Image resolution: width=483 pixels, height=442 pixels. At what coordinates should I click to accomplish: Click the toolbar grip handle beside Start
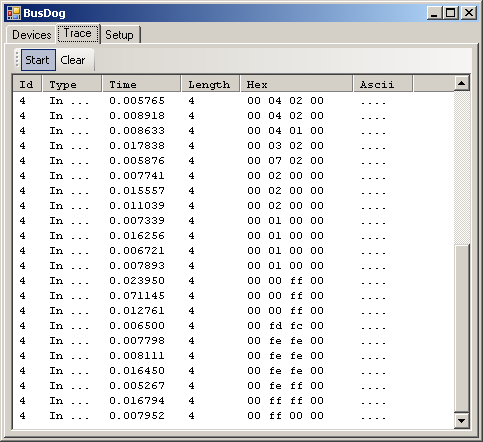click(x=17, y=60)
